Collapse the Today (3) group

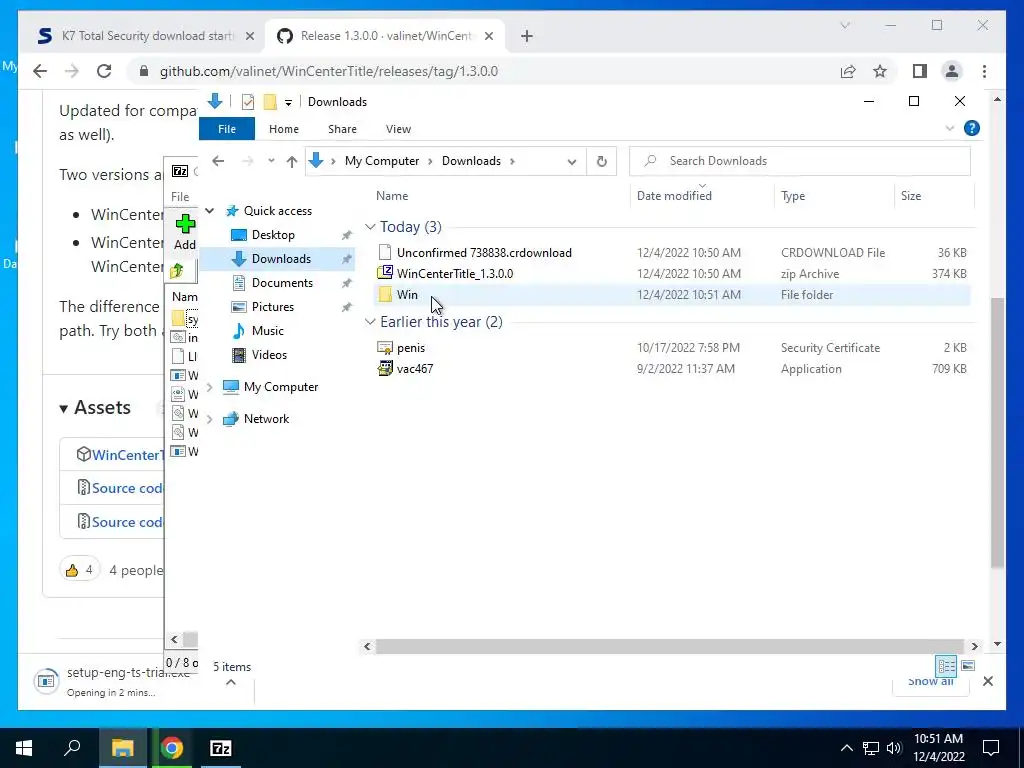pos(370,227)
